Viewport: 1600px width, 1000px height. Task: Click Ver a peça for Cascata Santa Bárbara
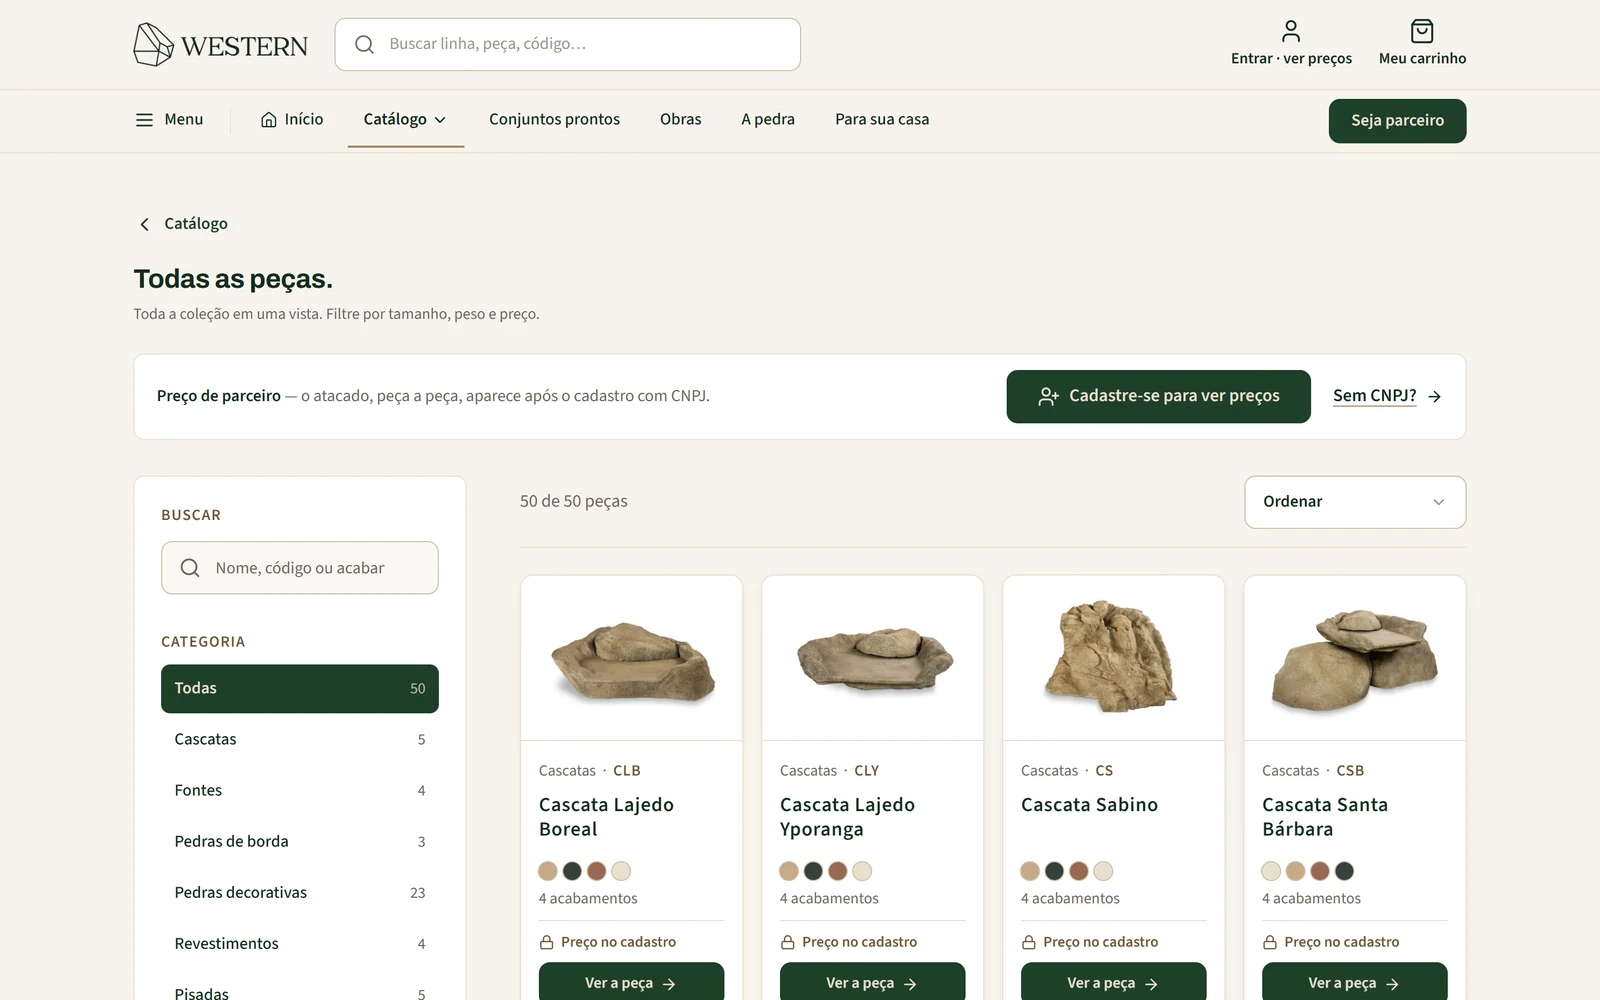(1354, 982)
